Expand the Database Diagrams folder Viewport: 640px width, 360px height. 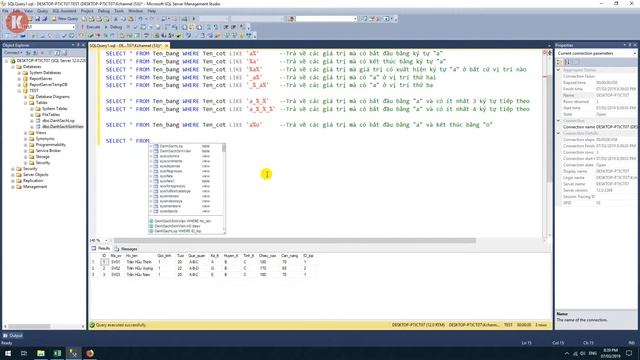pyautogui.click(x=25, y=97)
